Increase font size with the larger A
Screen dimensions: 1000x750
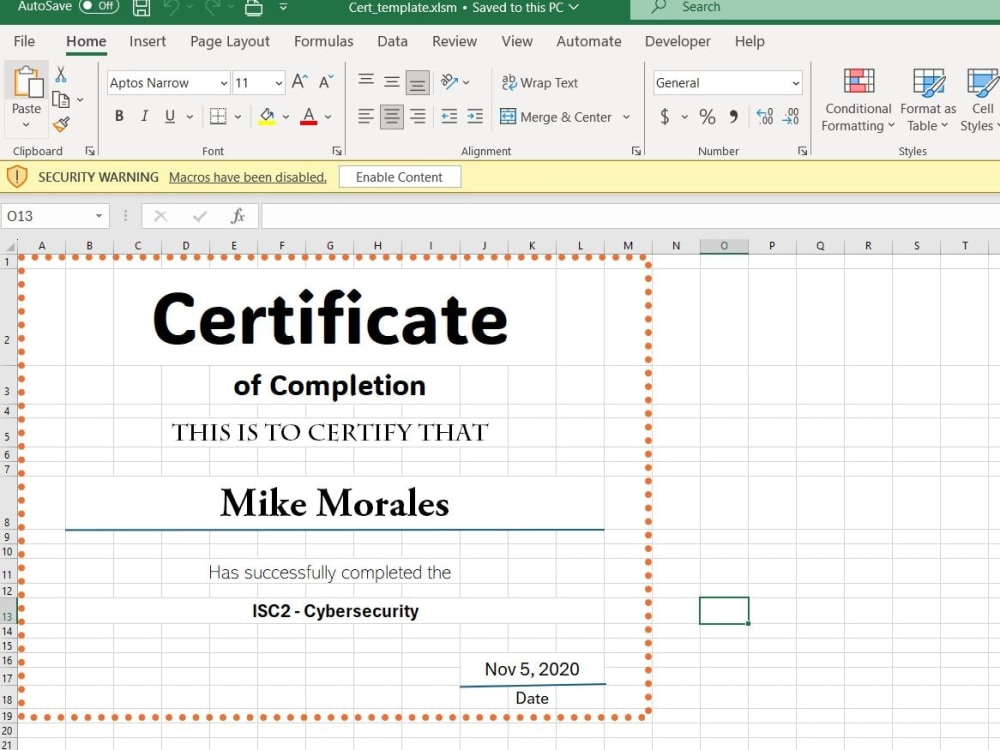click(x=300, y=82)
